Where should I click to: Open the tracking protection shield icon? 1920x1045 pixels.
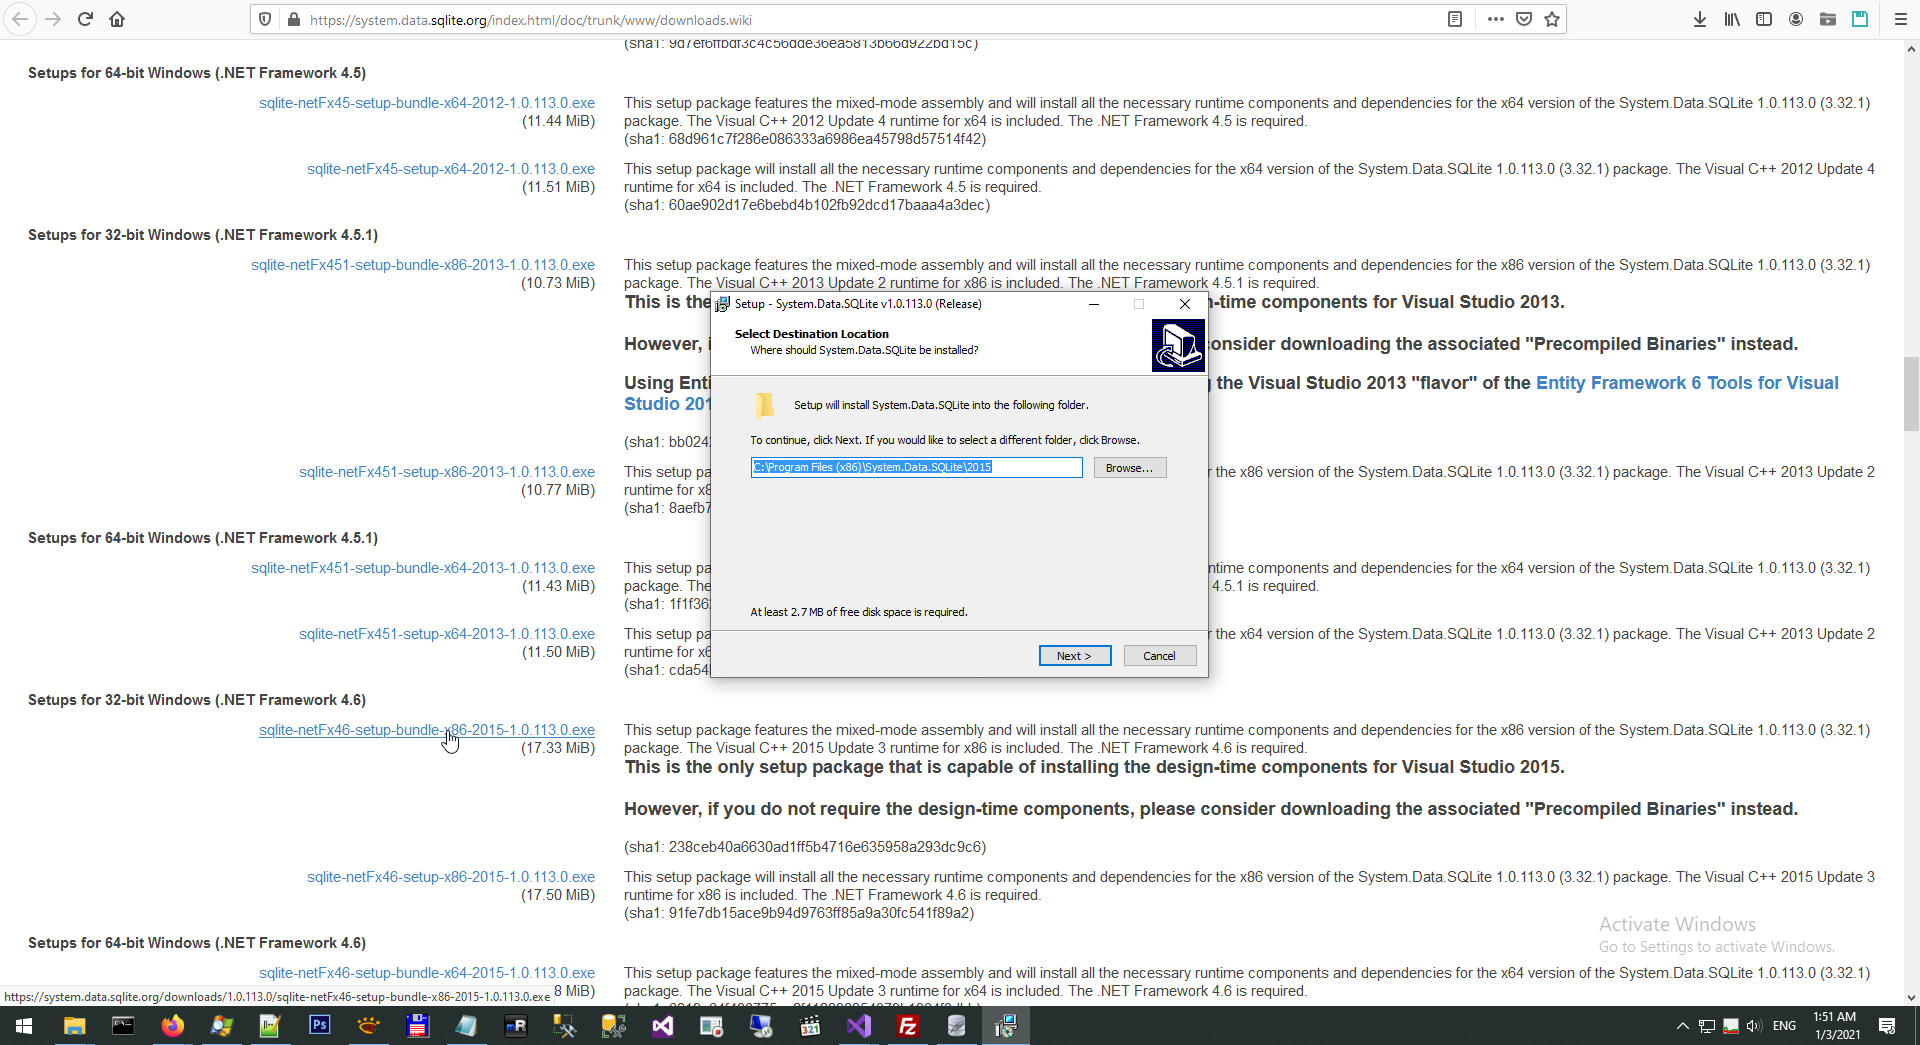pyautogui.click(x=265, y=19)
